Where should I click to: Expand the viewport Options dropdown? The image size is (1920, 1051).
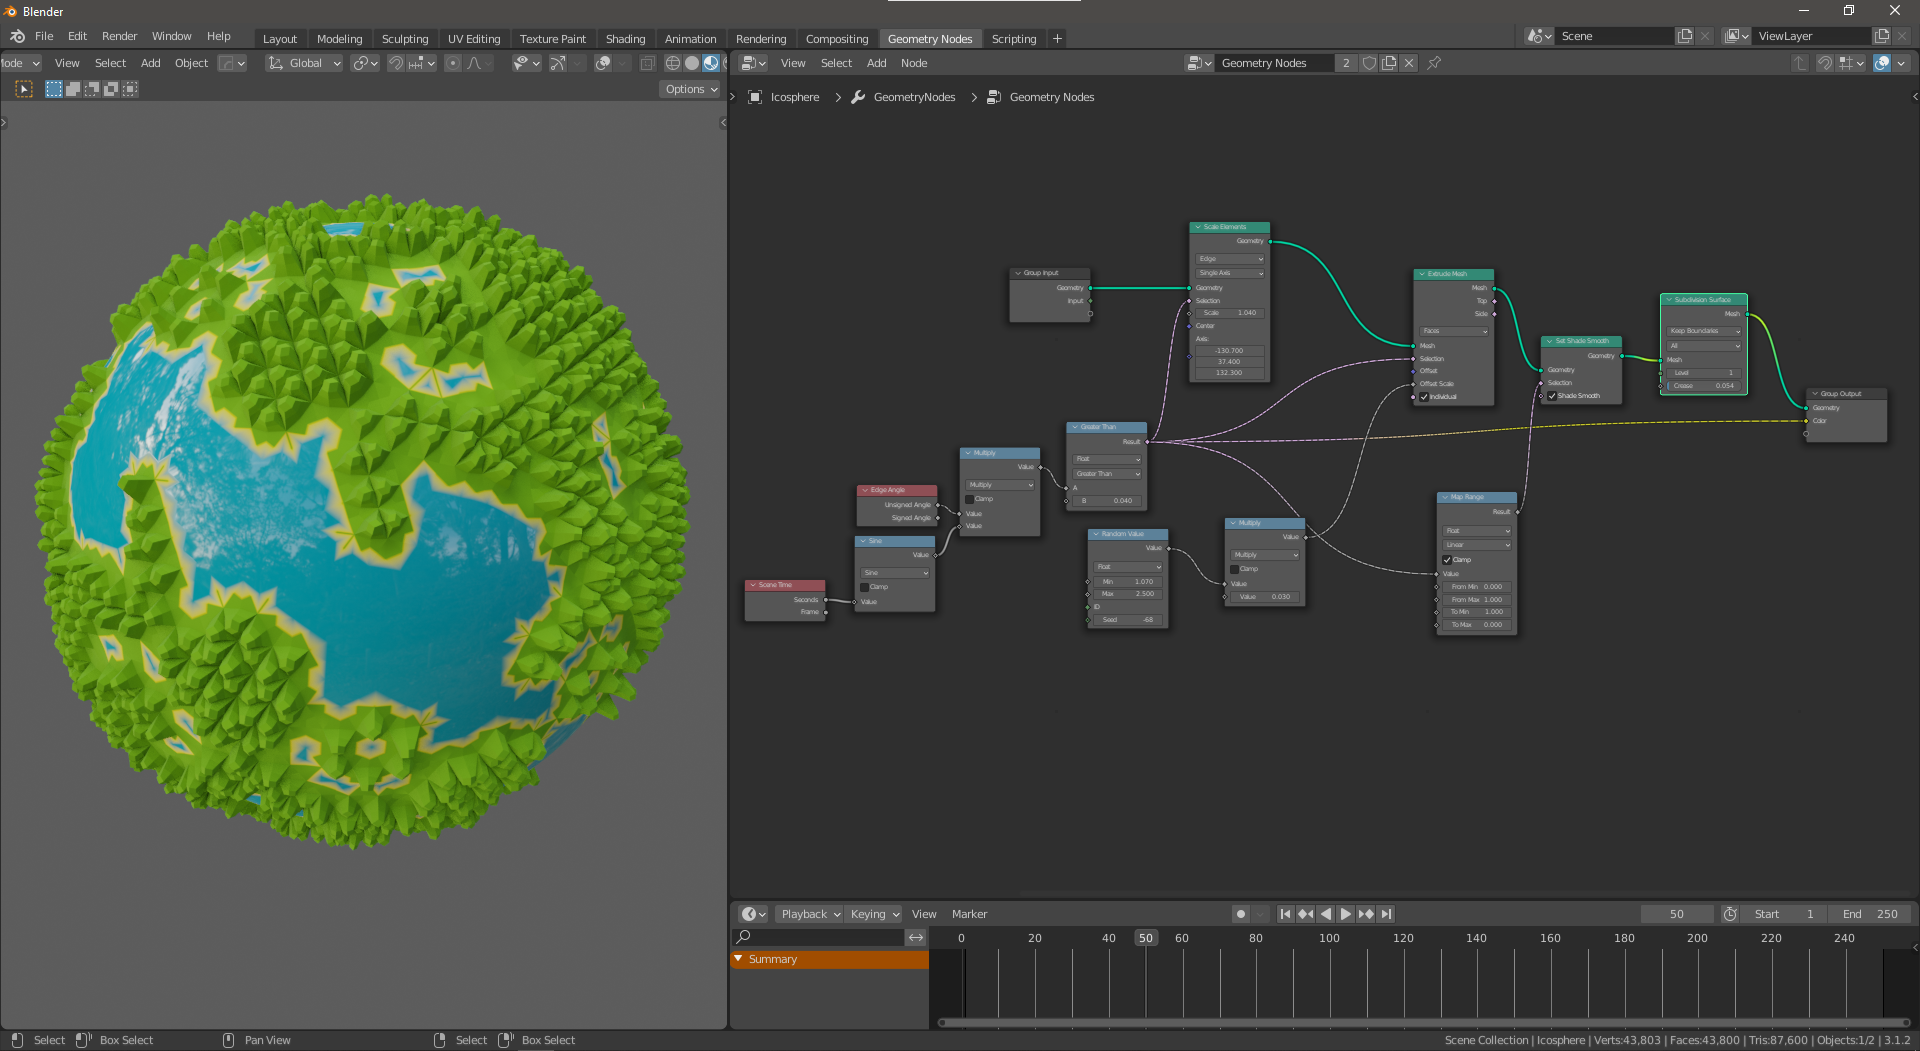point(691,89)
